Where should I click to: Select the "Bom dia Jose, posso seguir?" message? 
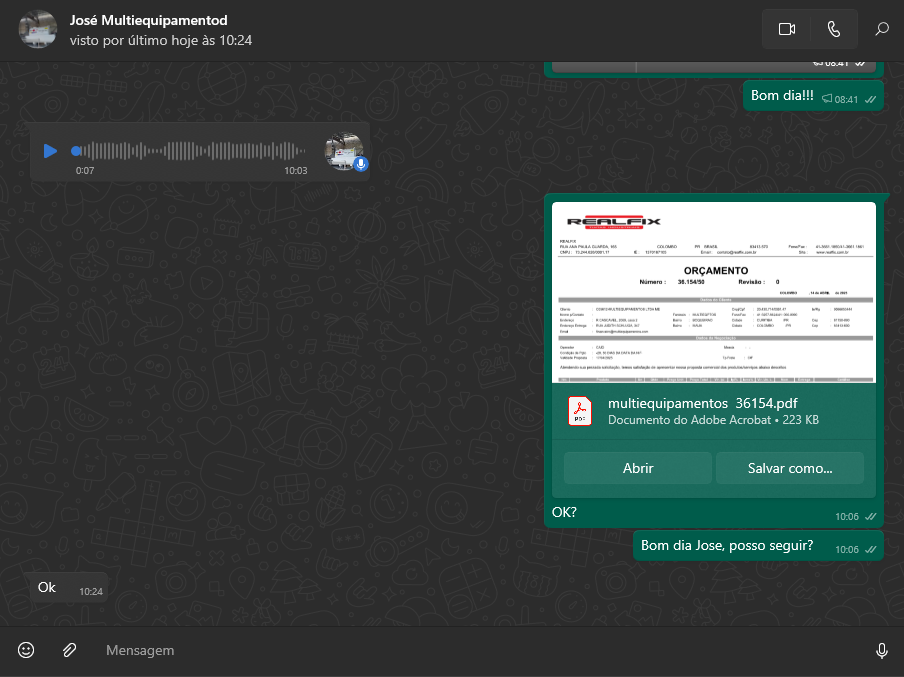click(x=727, y=546)
